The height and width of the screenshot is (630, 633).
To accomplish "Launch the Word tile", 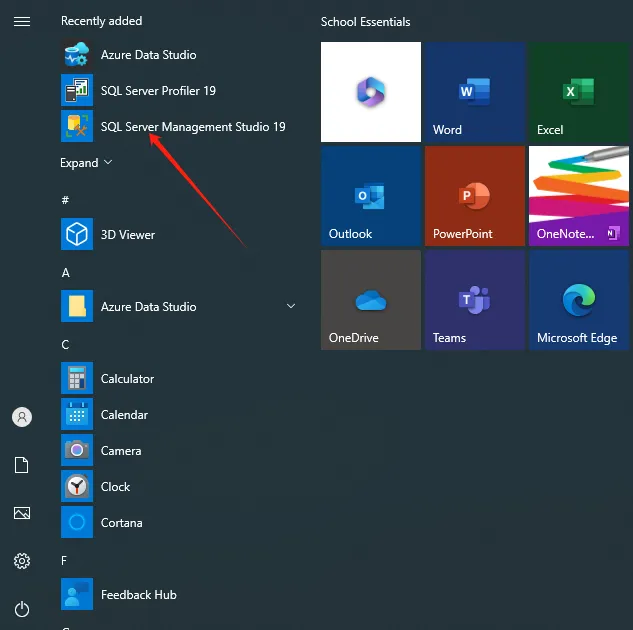I will (475, 92).
